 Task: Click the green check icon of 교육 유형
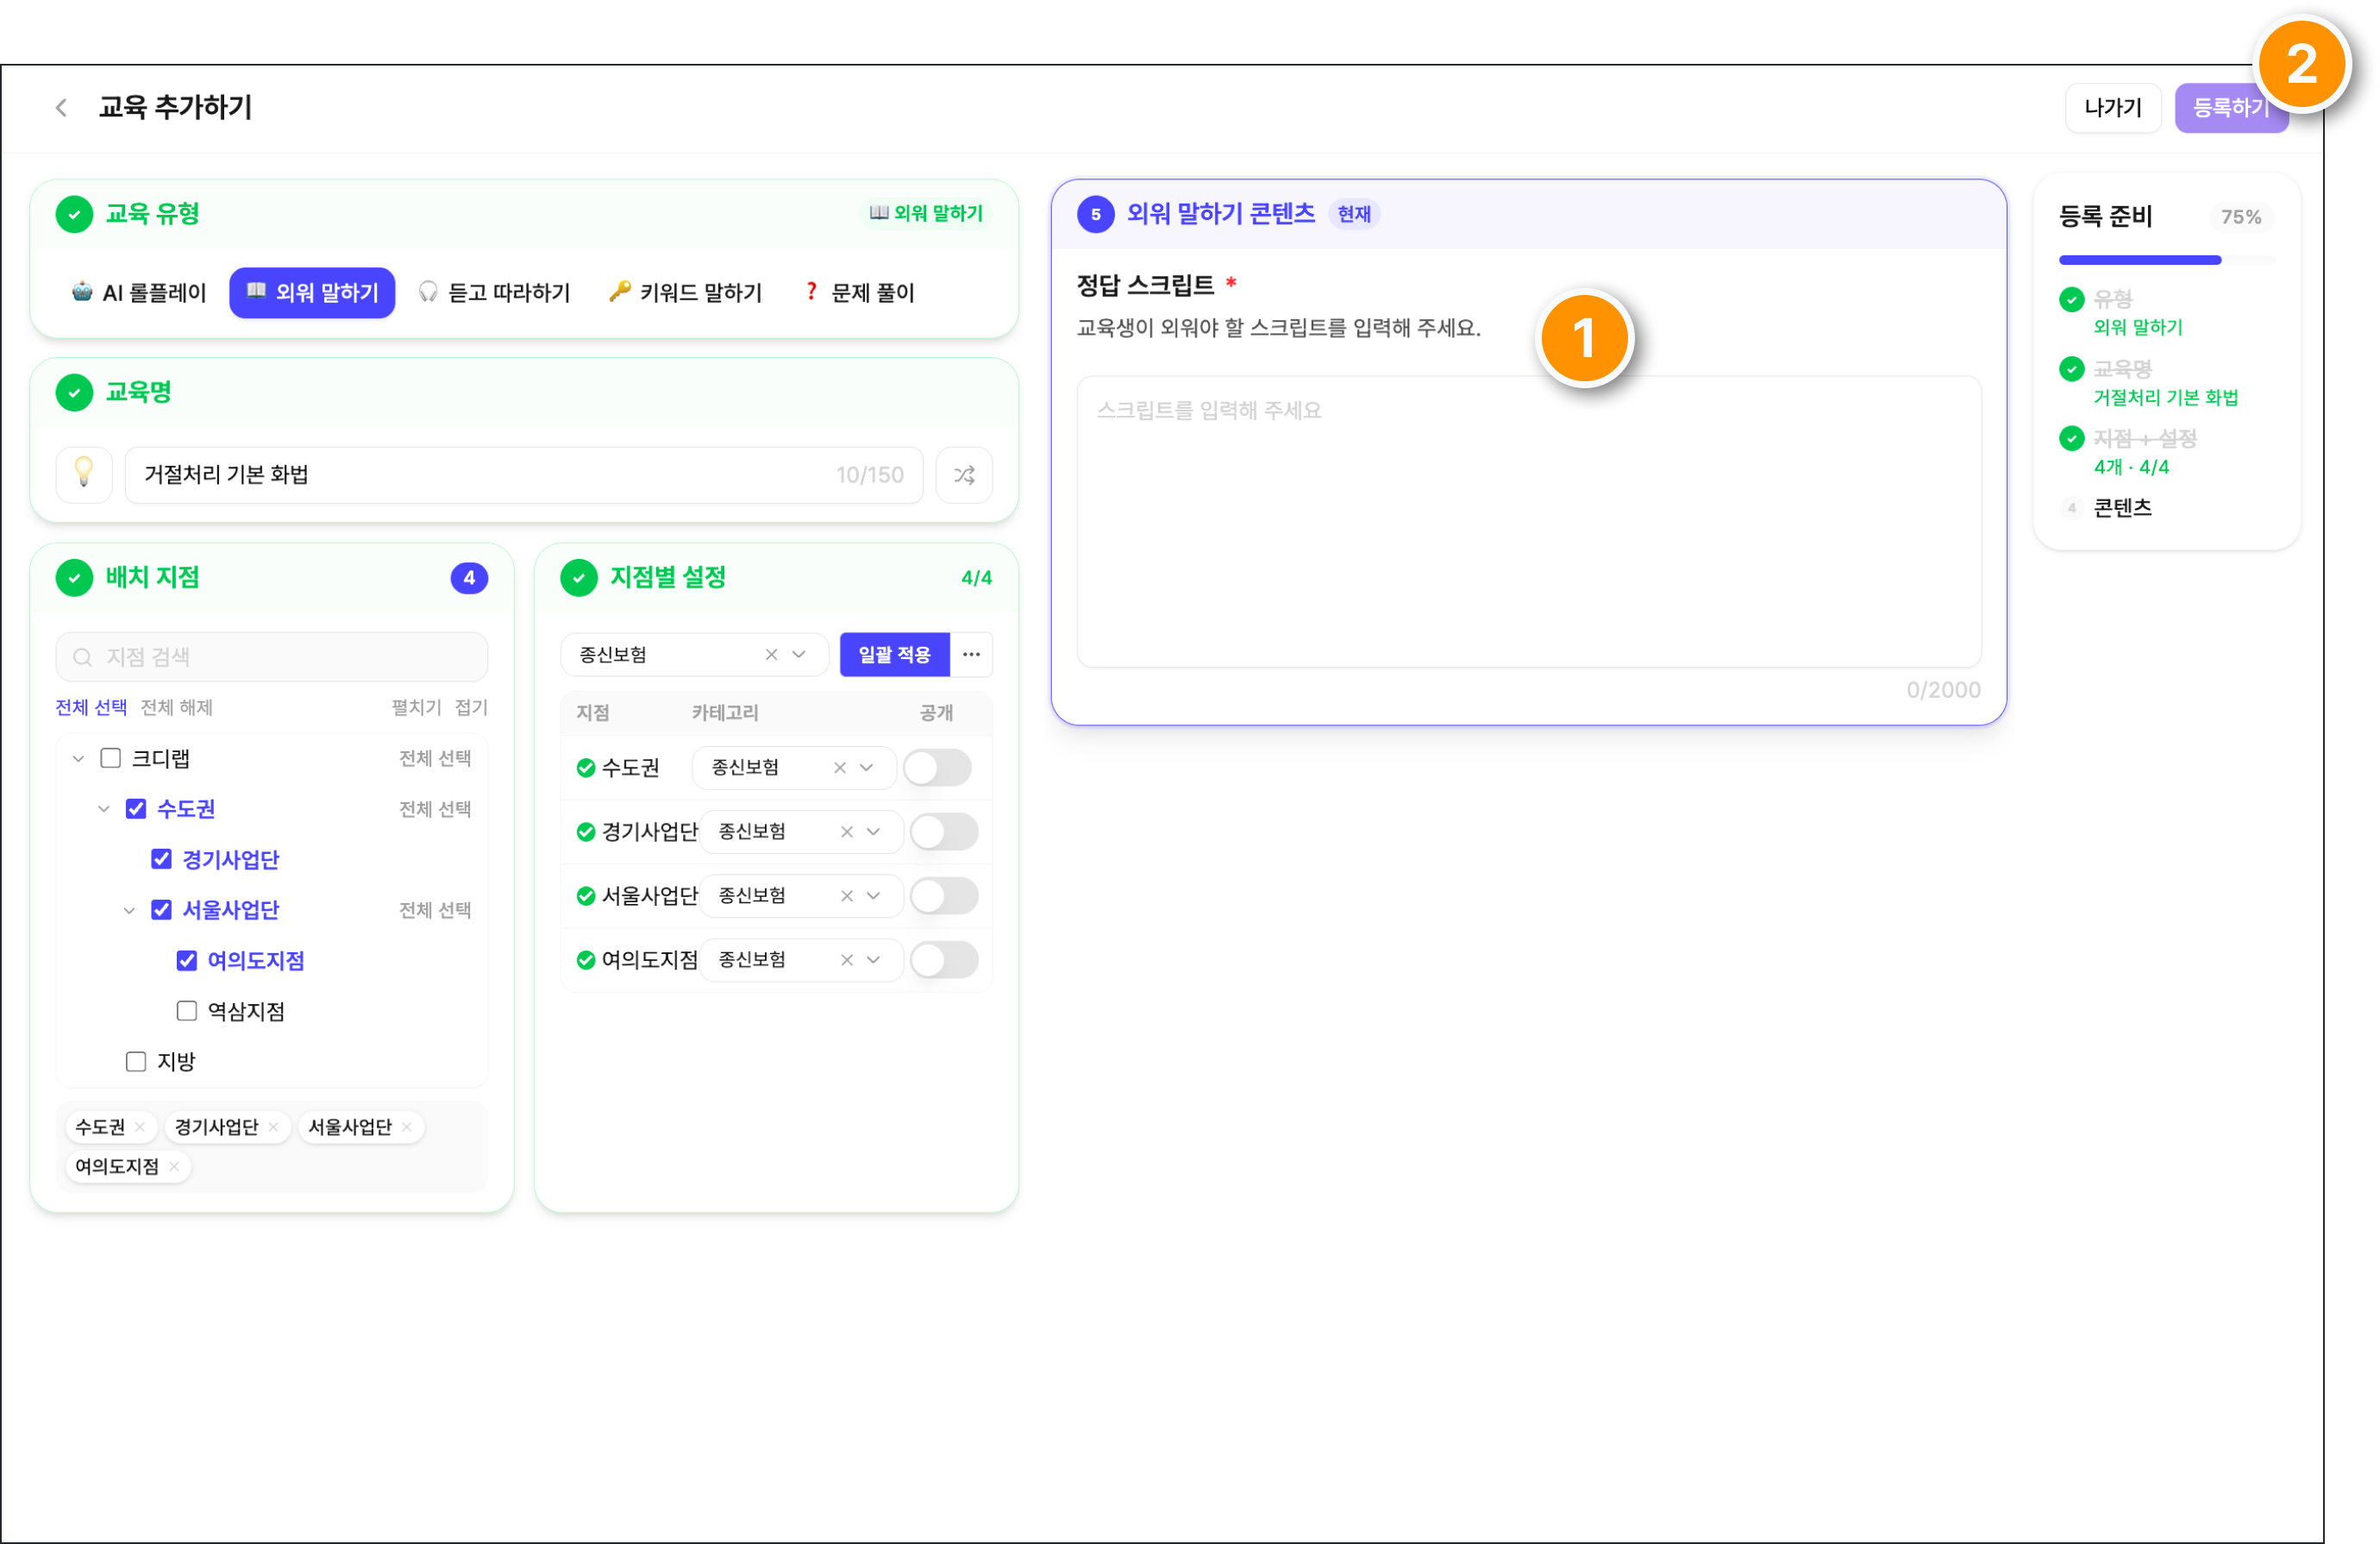coord(74,214)
